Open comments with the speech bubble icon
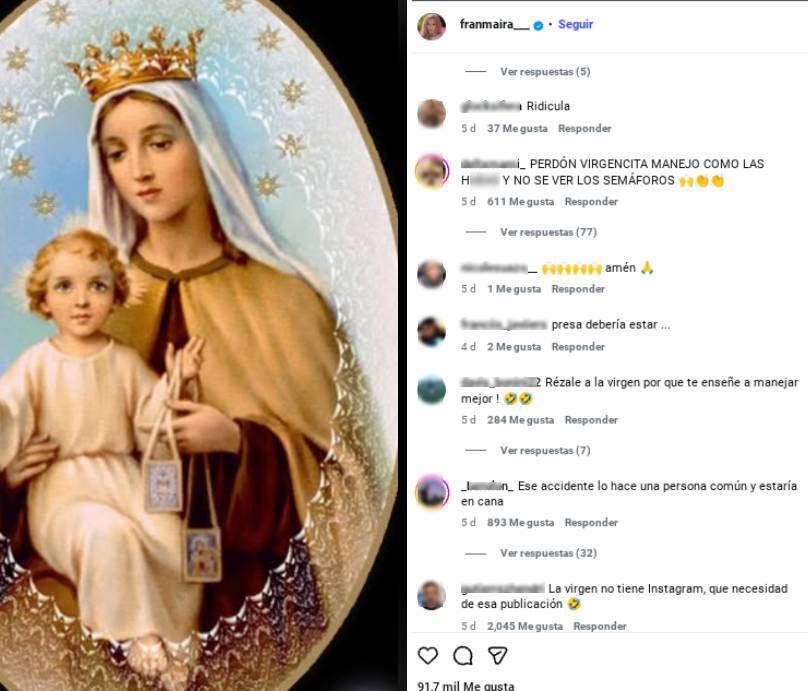 [x=463, y=656]
